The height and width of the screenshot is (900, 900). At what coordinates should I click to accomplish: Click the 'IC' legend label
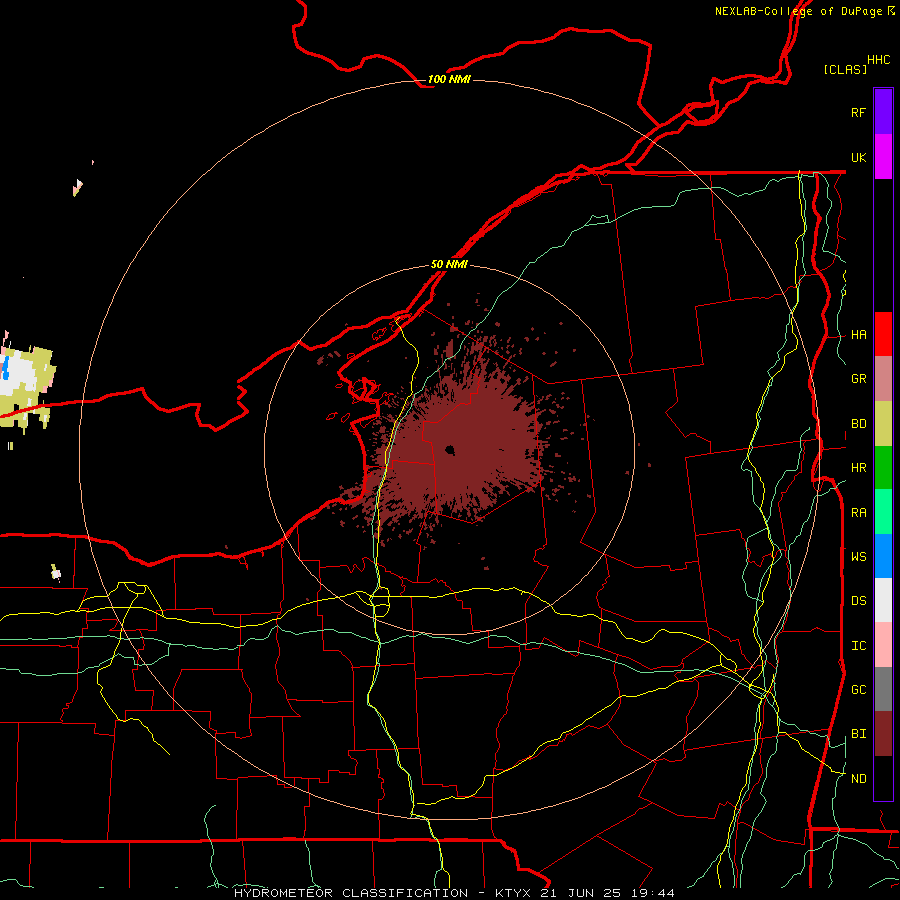pos(858,646)
